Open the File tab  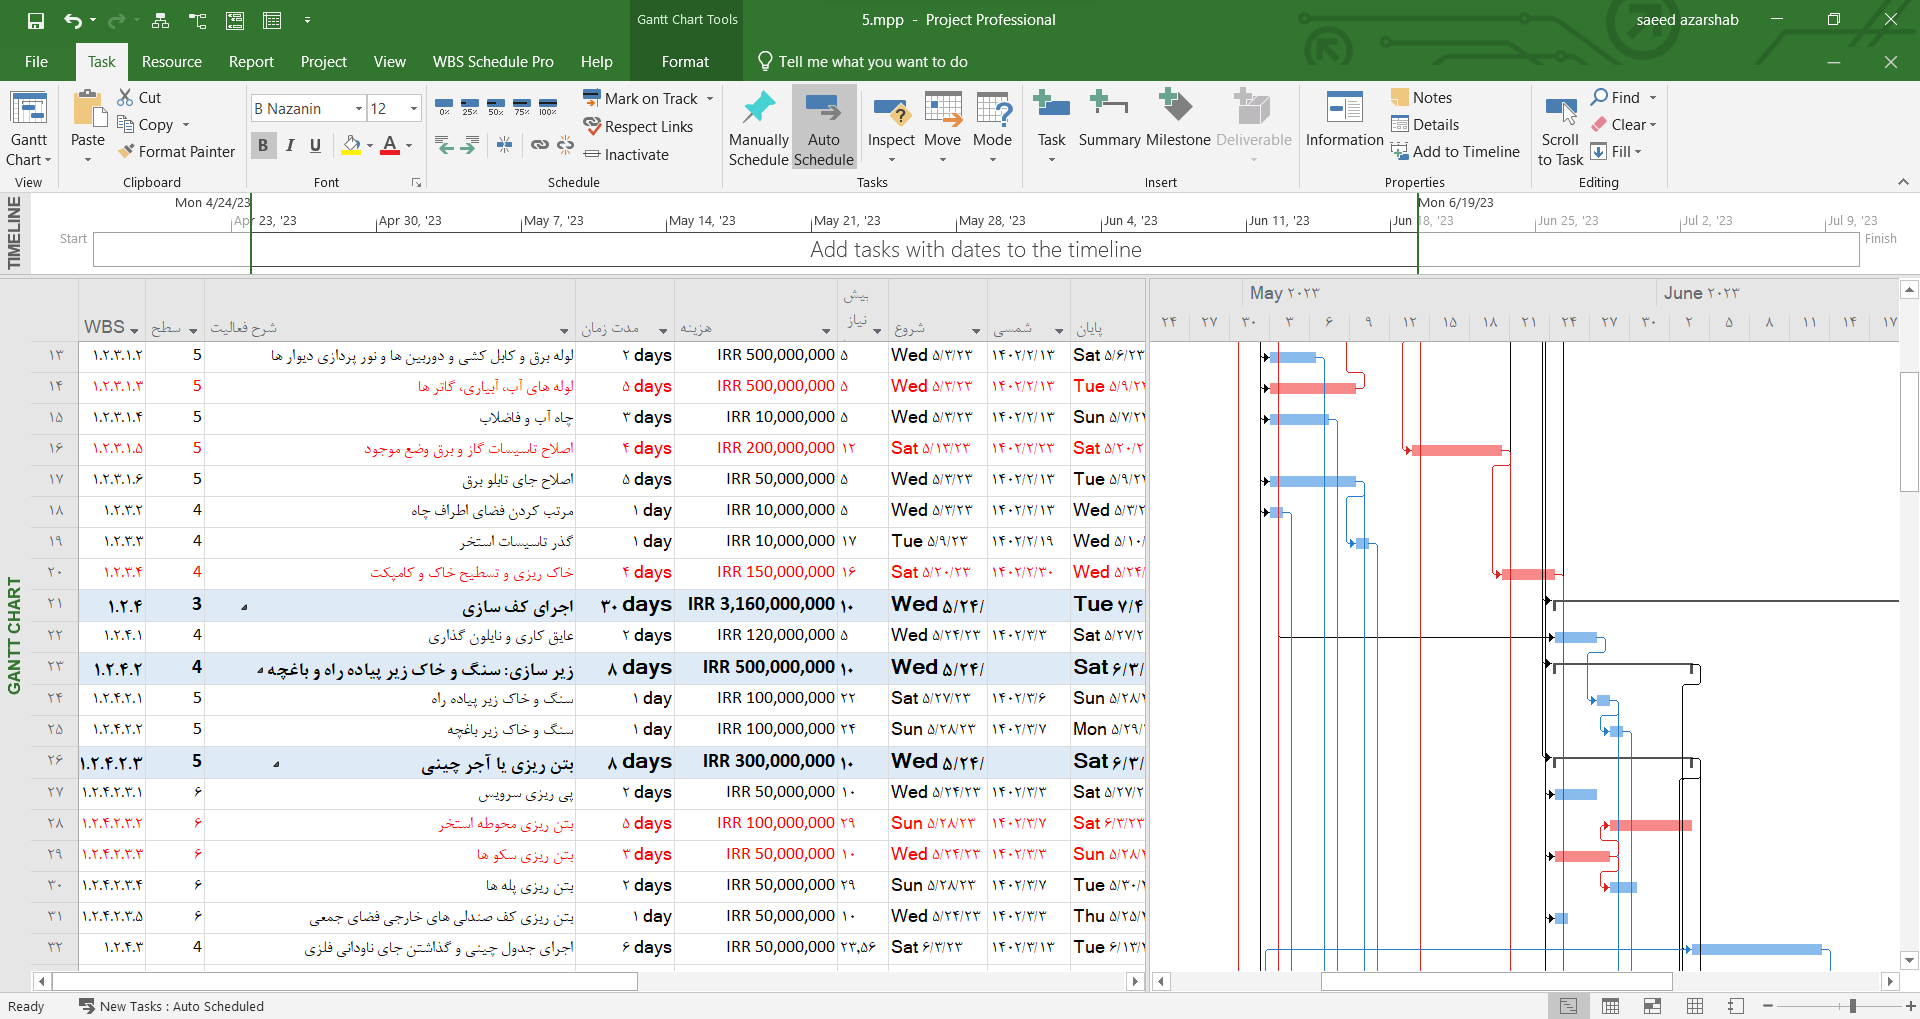pyautogui.click(x=36, y=61)
